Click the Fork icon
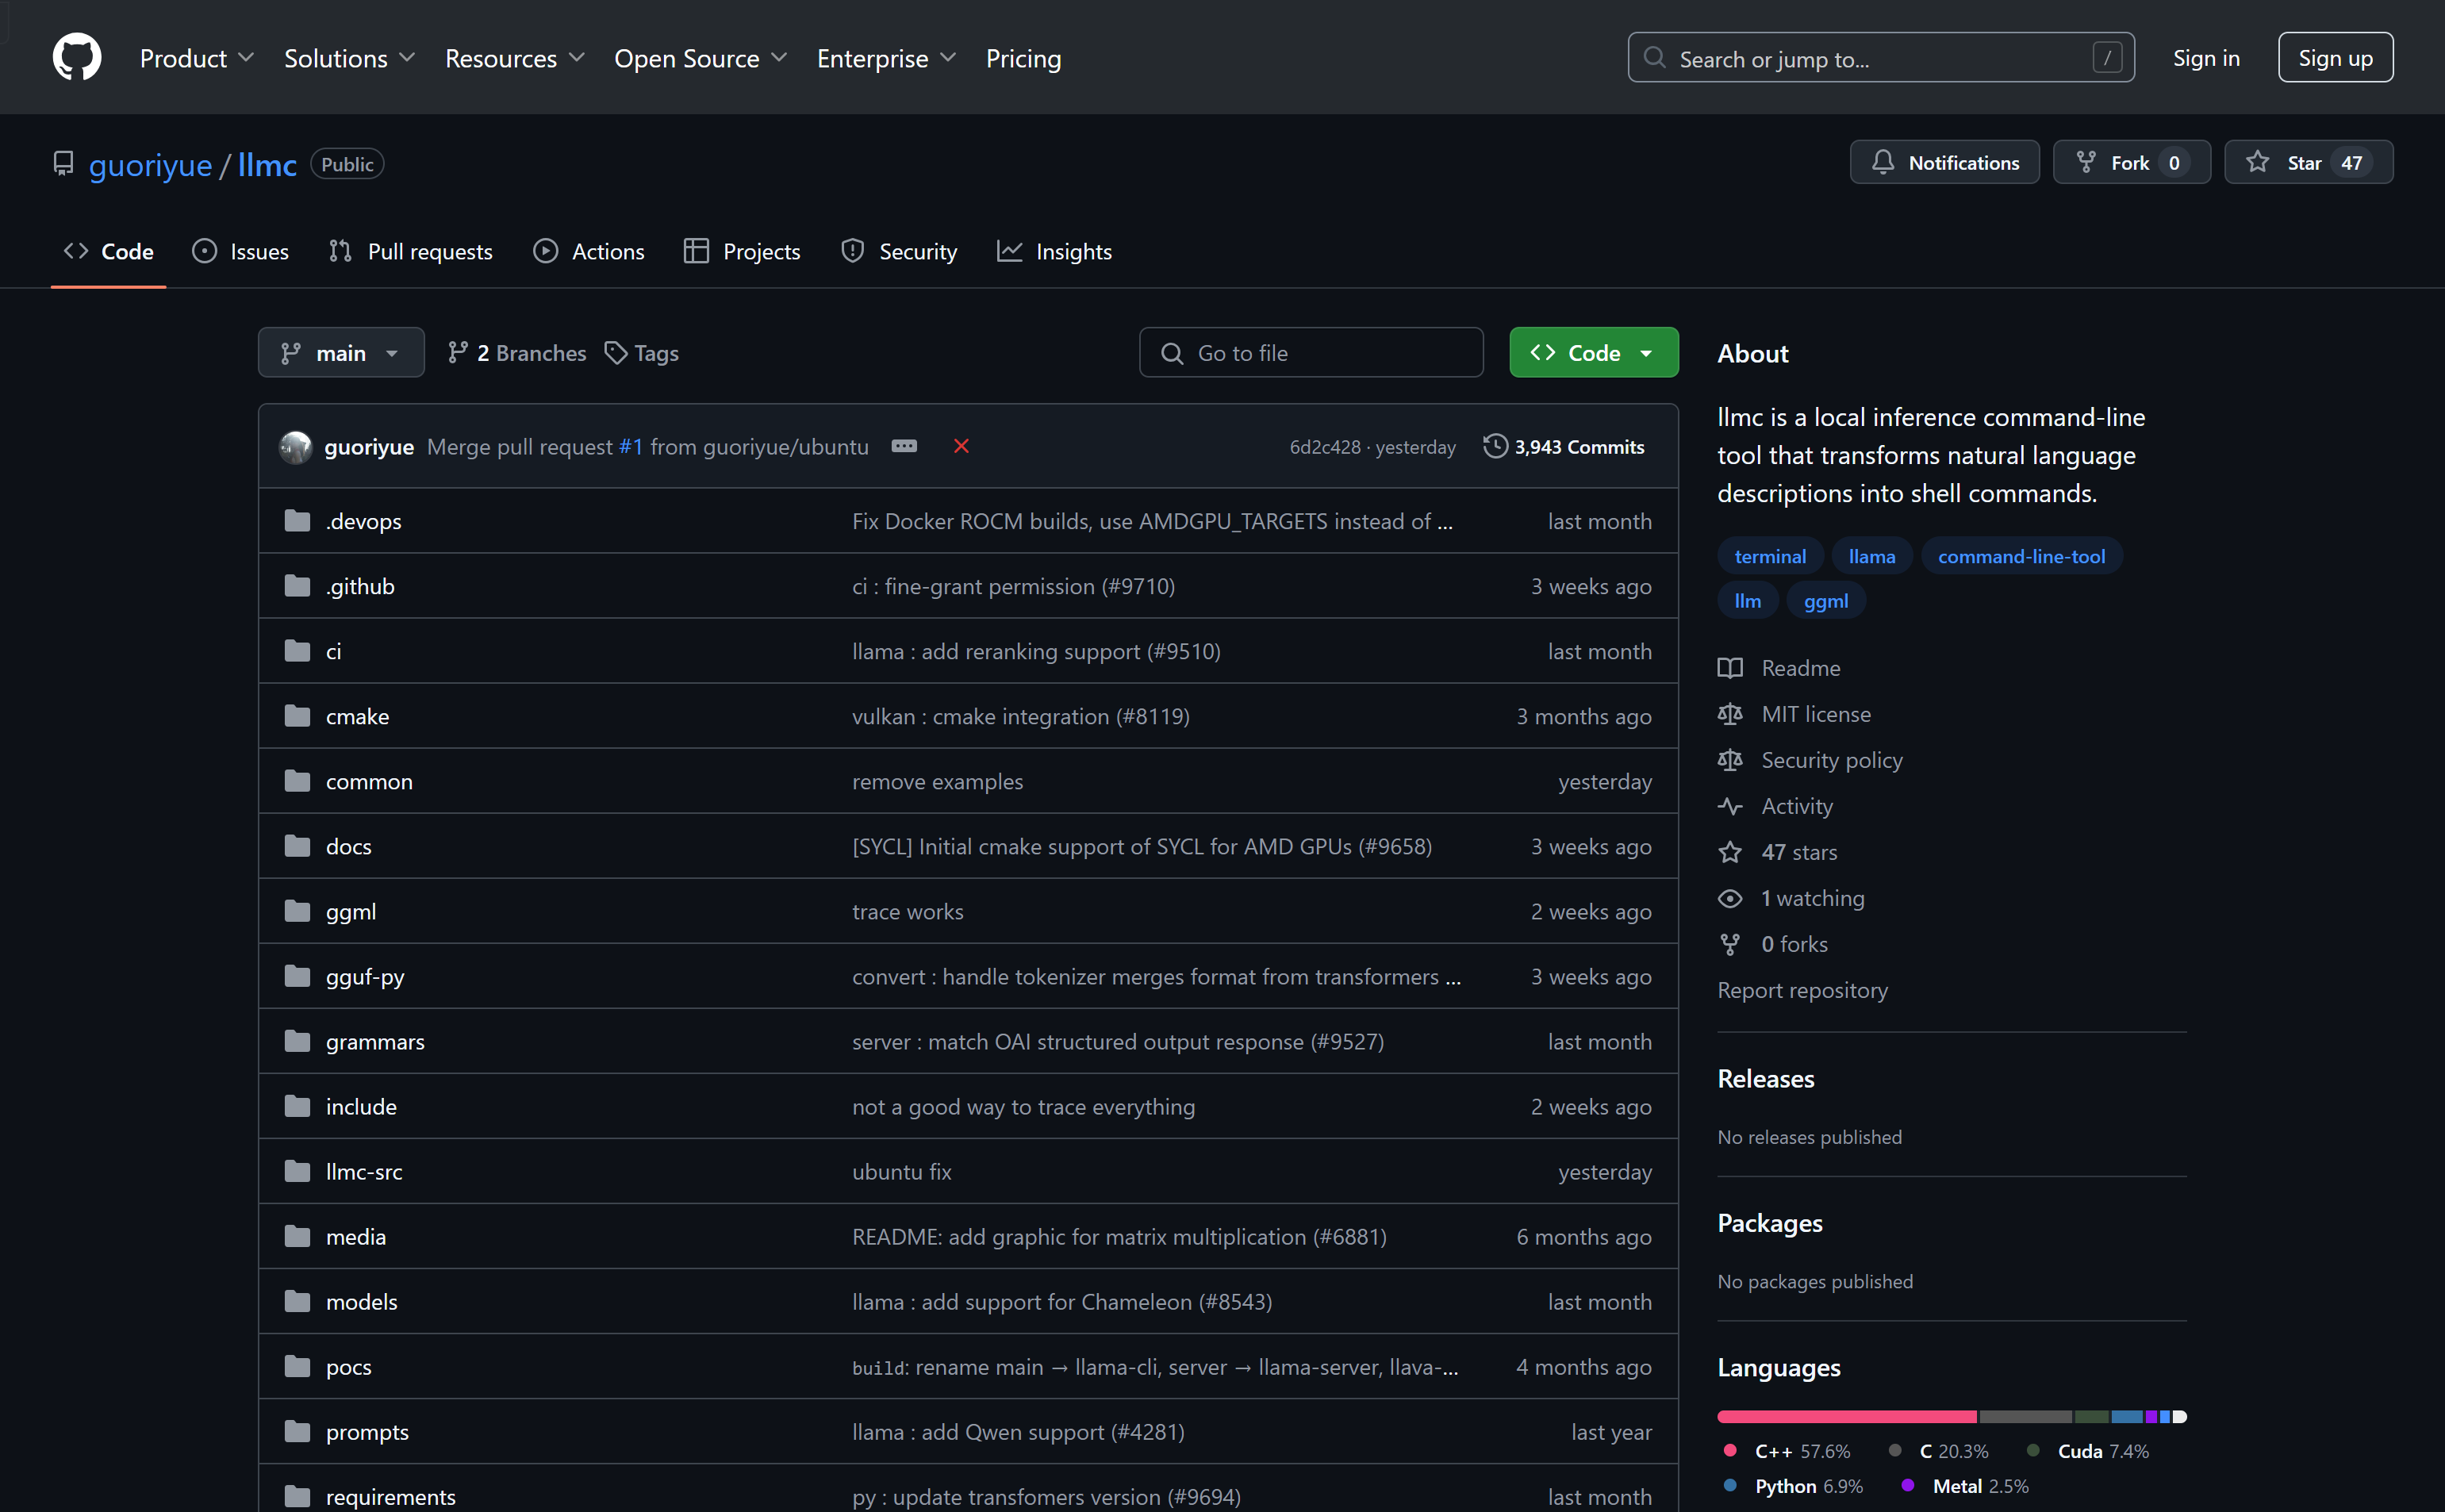 pyautogui.click(x=2086, y=162)
